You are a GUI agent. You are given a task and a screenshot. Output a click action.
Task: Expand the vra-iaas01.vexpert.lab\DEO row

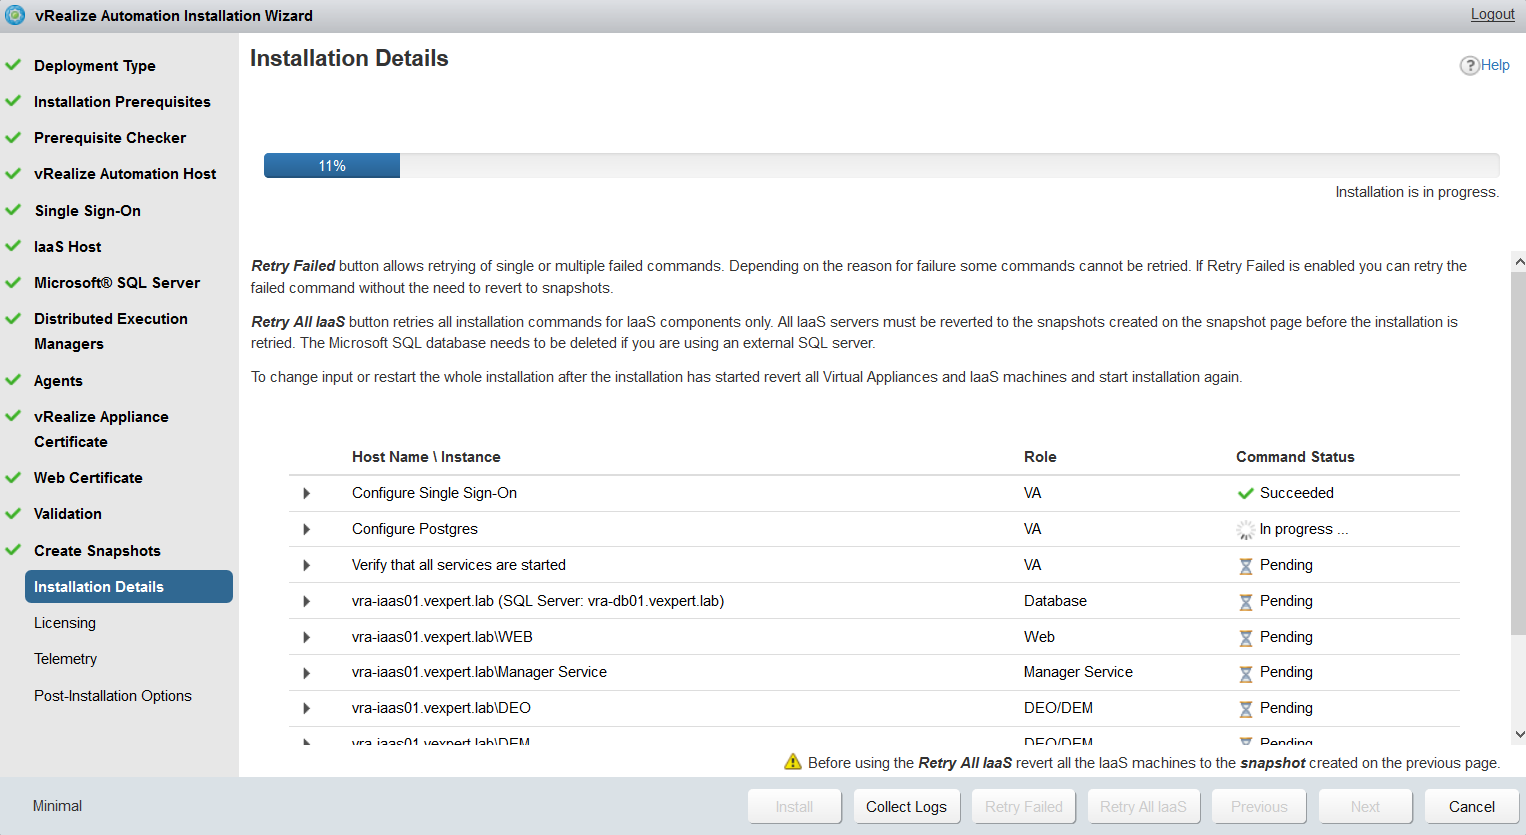pos(306,708)
